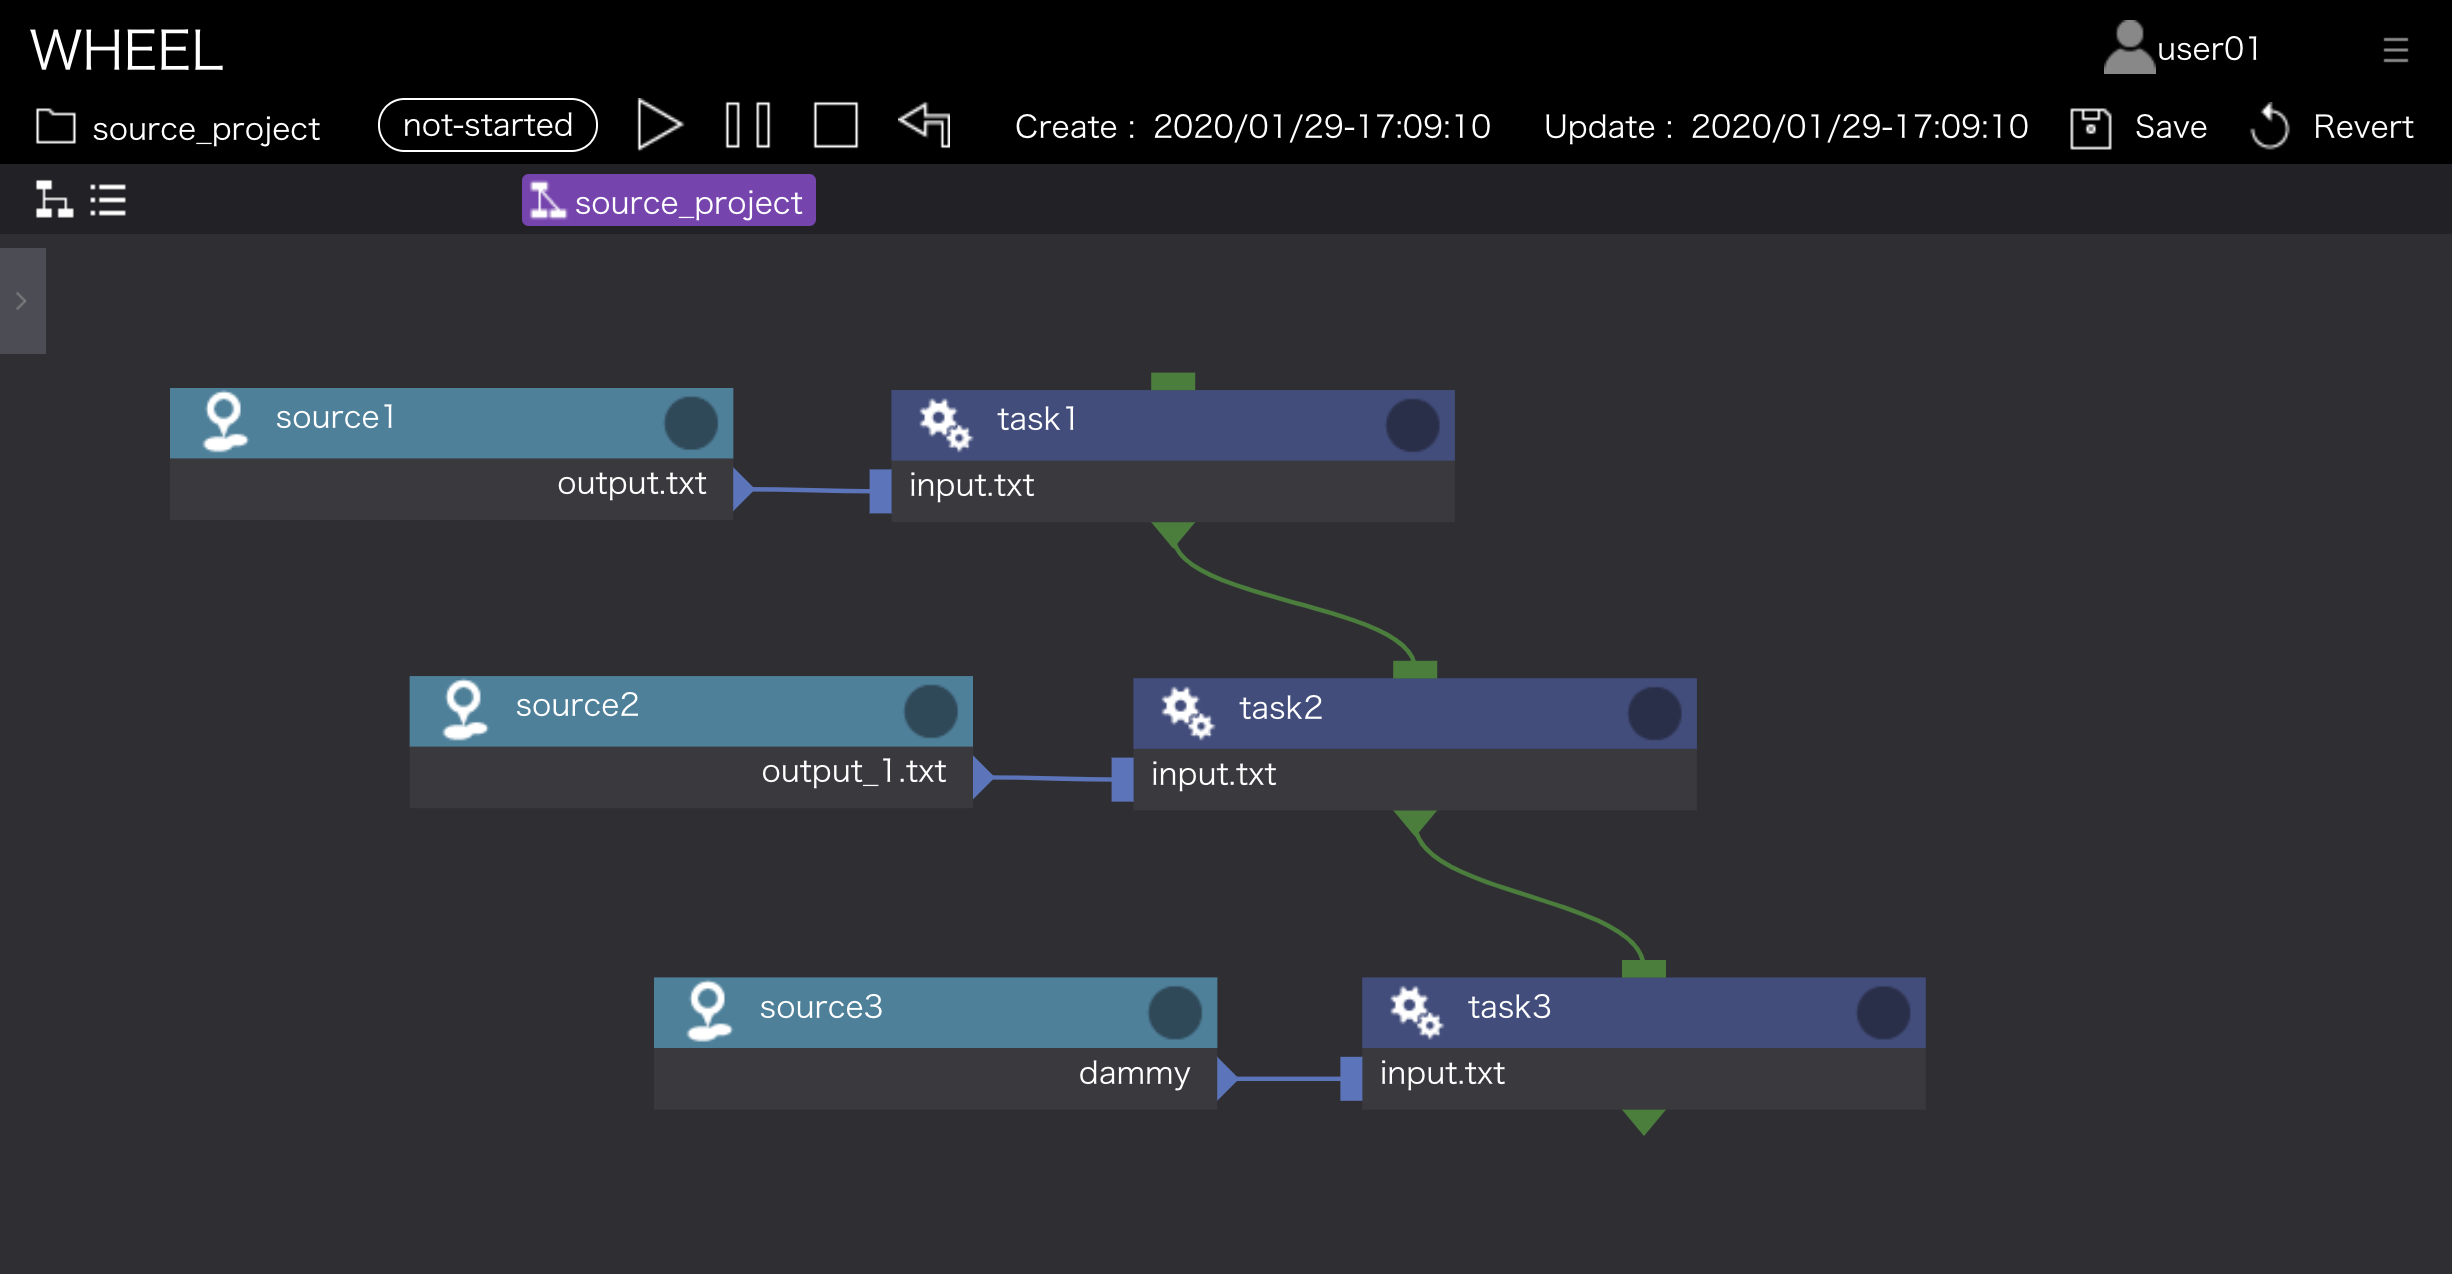The height and width of the screenshot is (1274, 2452).
Task: Pause the project execution
Action: point(747,126)
